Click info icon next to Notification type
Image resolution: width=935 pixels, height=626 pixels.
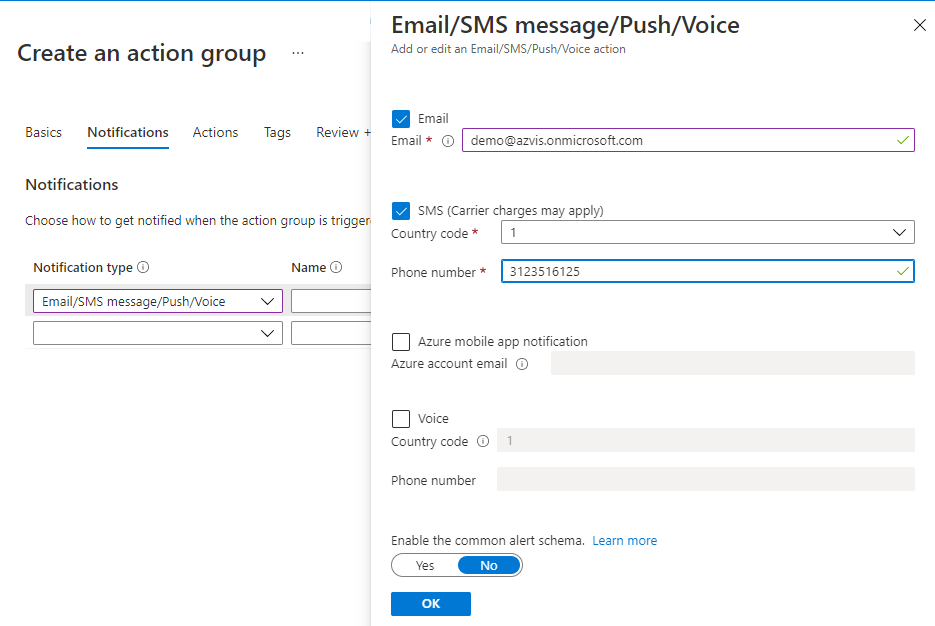143,268
